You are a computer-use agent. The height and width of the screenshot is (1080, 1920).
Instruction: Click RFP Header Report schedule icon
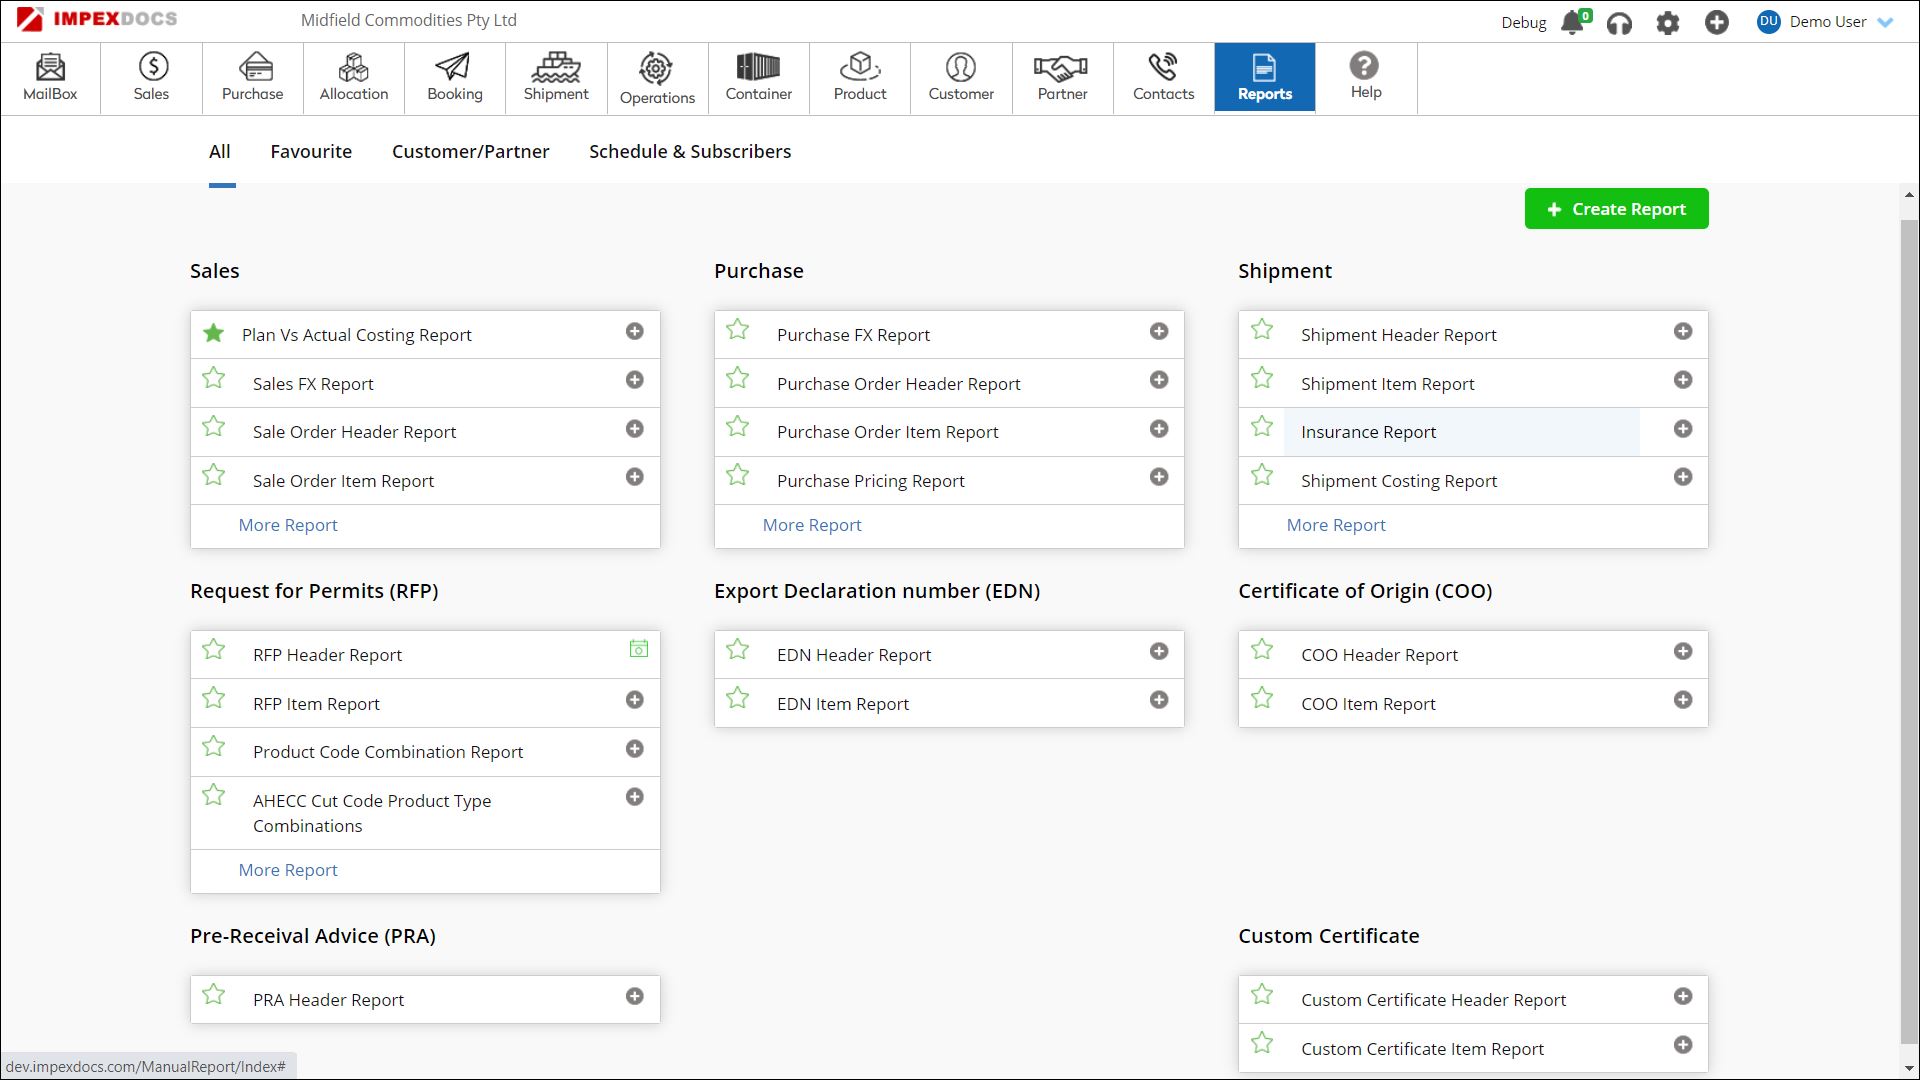638,649
